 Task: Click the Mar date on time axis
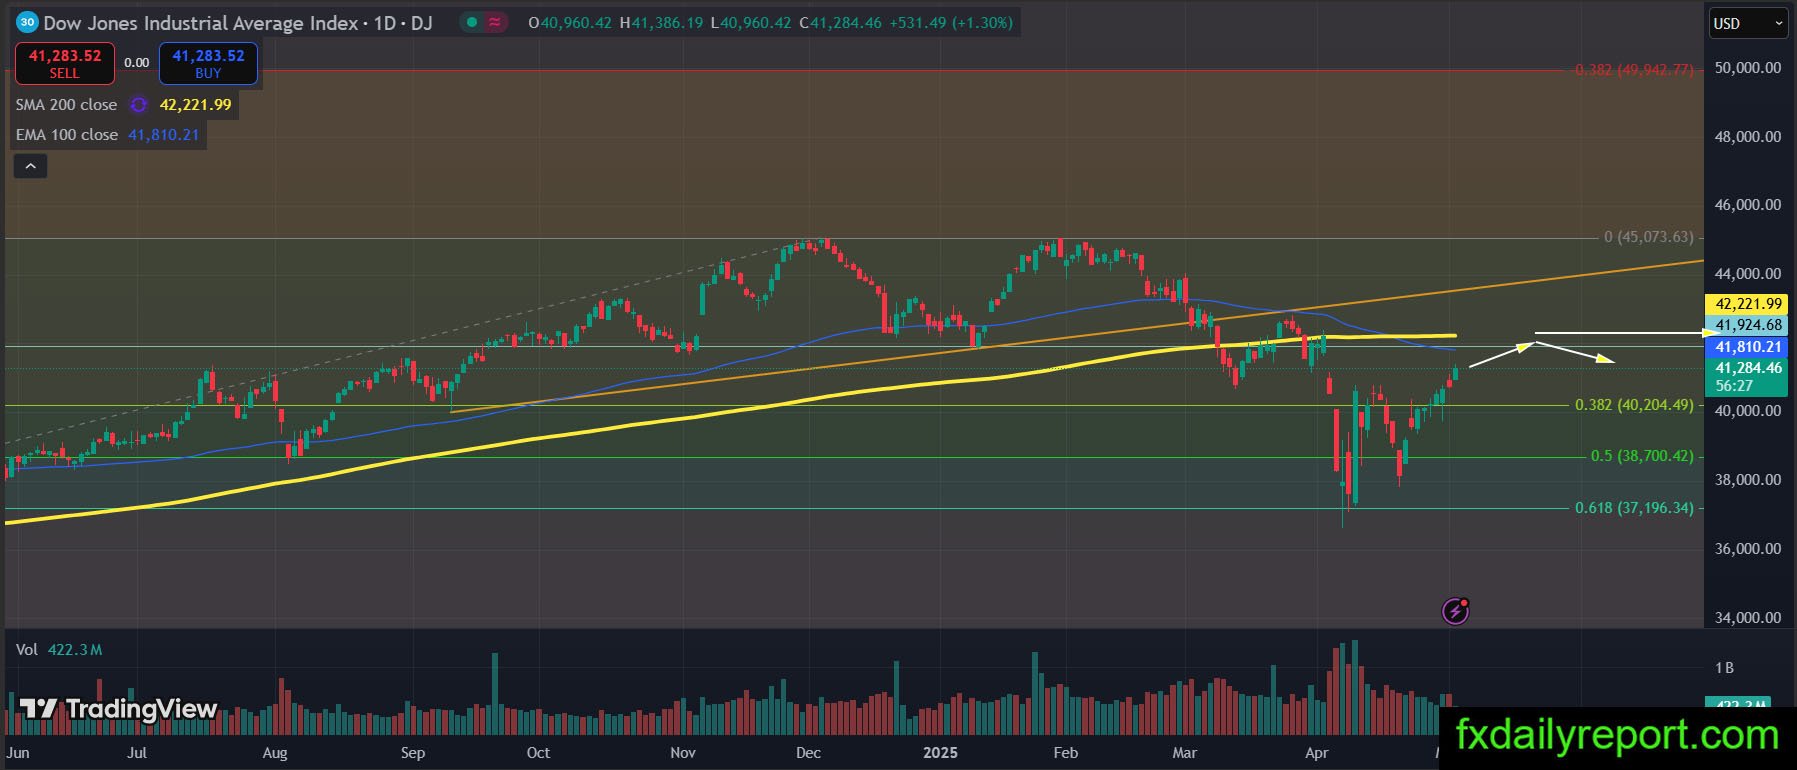point(1184,753)
